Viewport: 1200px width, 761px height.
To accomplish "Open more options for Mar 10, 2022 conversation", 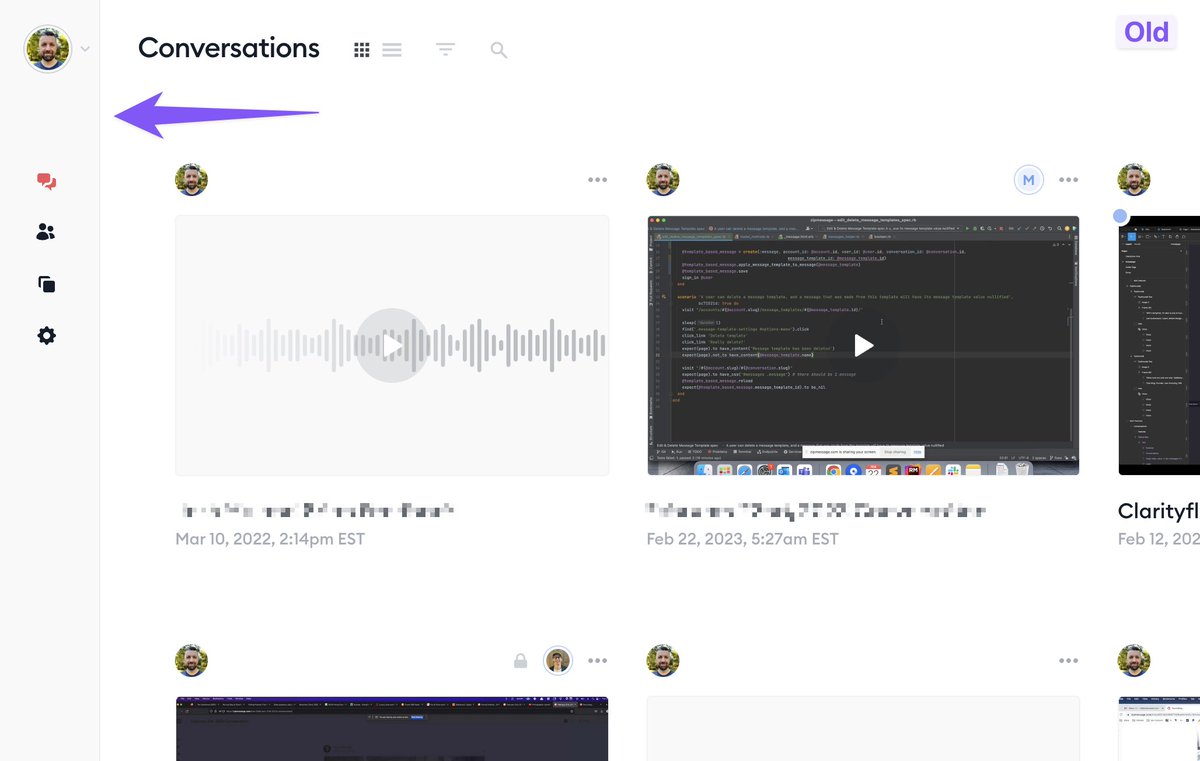I will tap(598, 180).
